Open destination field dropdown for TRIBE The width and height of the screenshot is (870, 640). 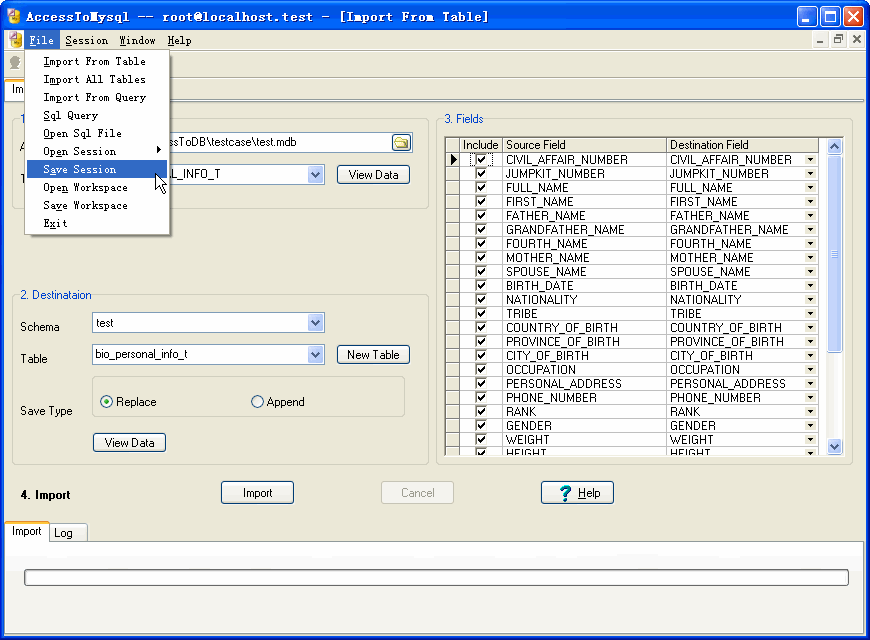click(x=811, y=314)
